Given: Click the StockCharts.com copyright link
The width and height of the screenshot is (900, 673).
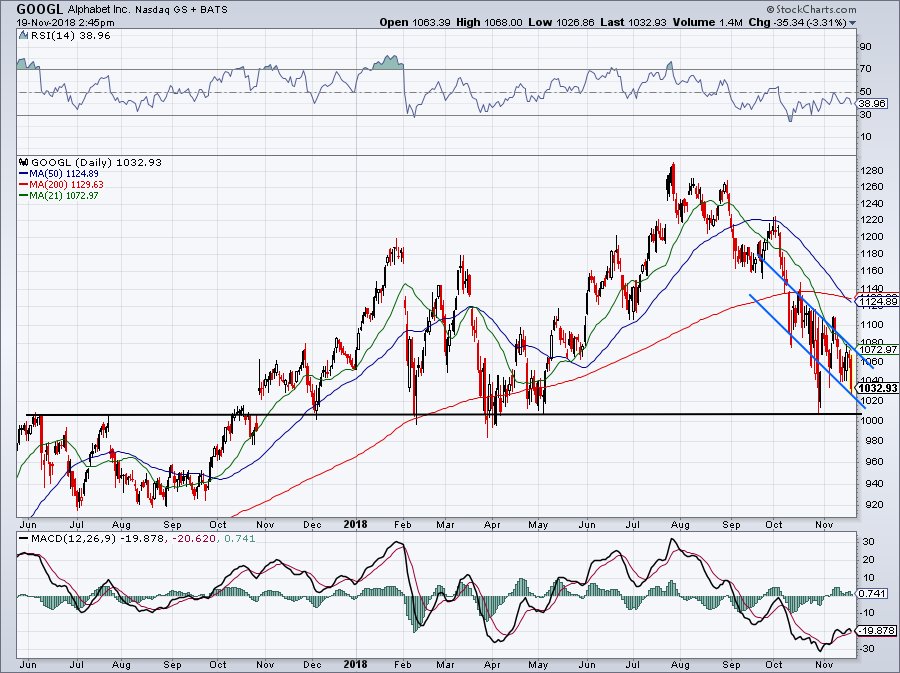Looking at the screenshot, I should click(811, 9).
